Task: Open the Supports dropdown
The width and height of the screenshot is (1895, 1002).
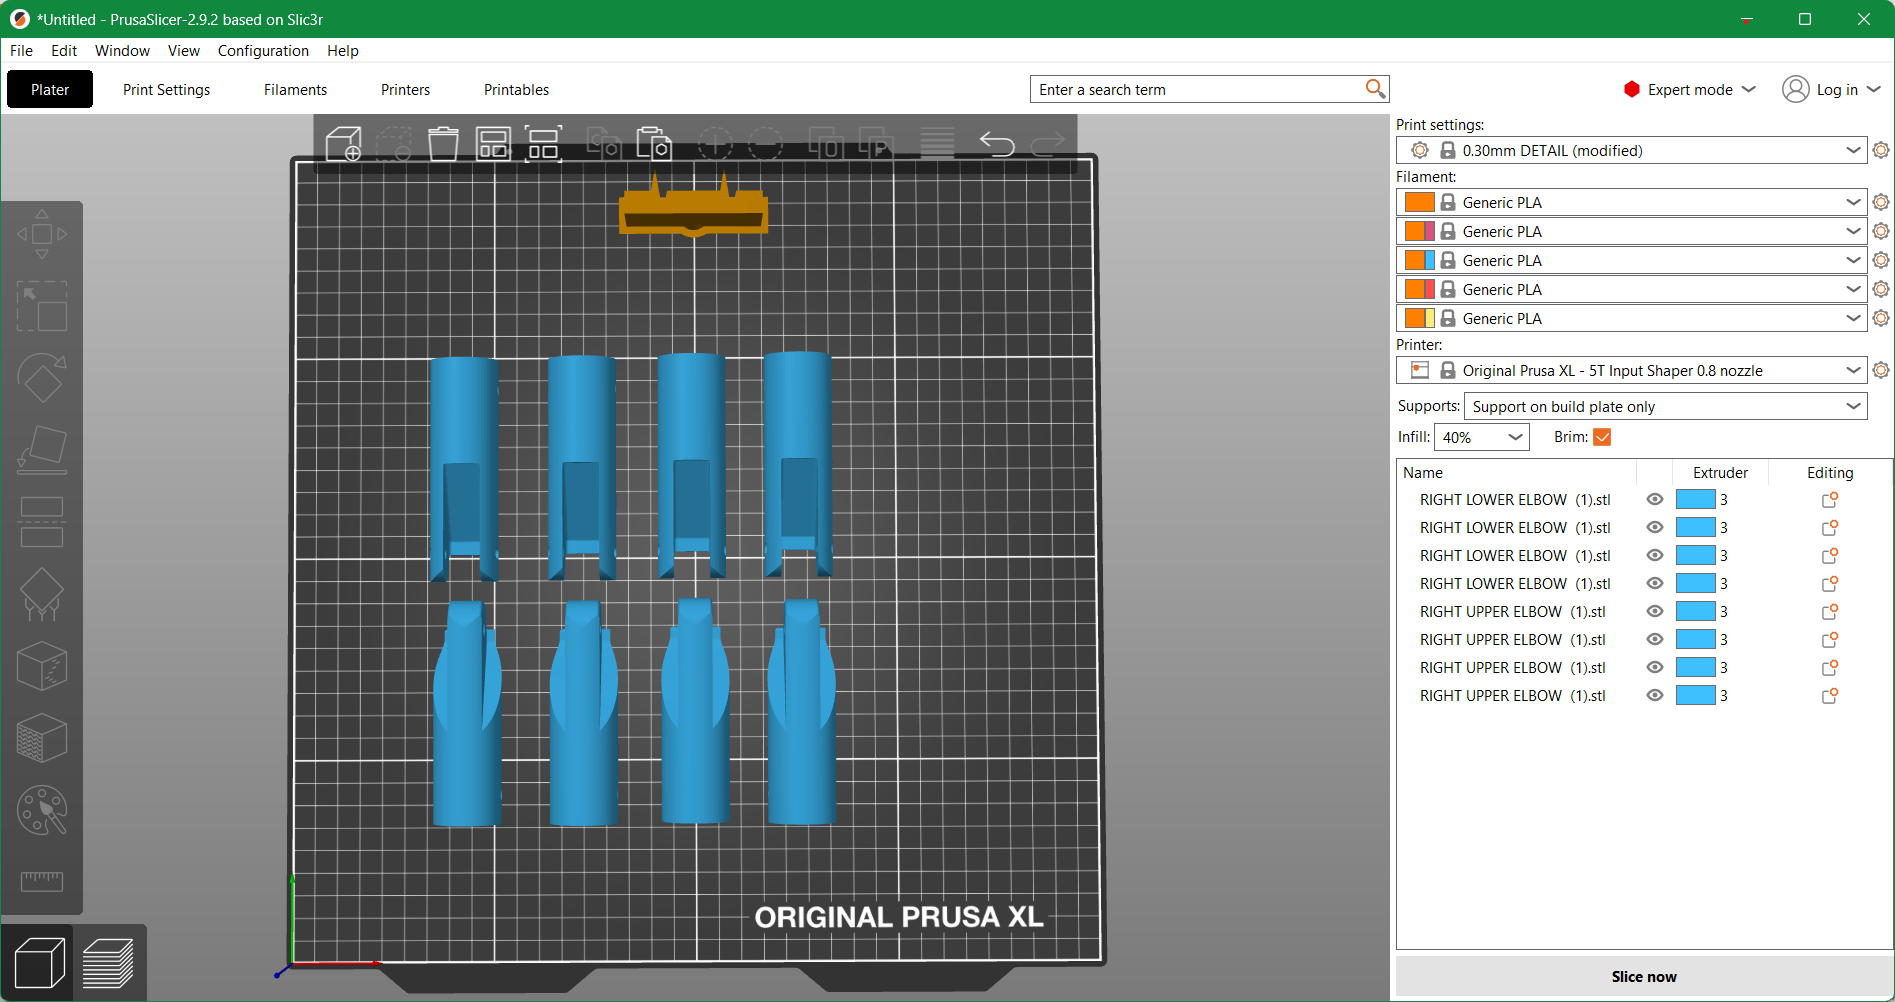Action: 1665,406
